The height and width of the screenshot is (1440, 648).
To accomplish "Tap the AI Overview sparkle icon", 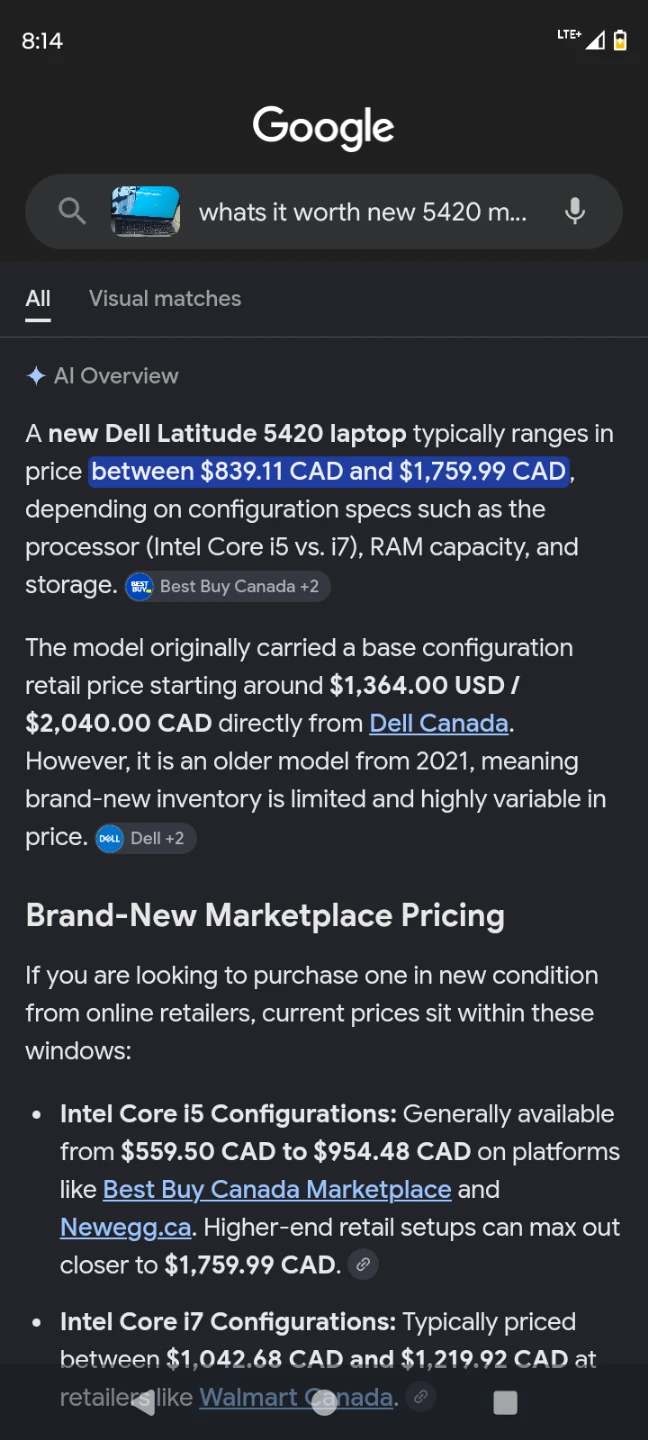I will point(36,376).
